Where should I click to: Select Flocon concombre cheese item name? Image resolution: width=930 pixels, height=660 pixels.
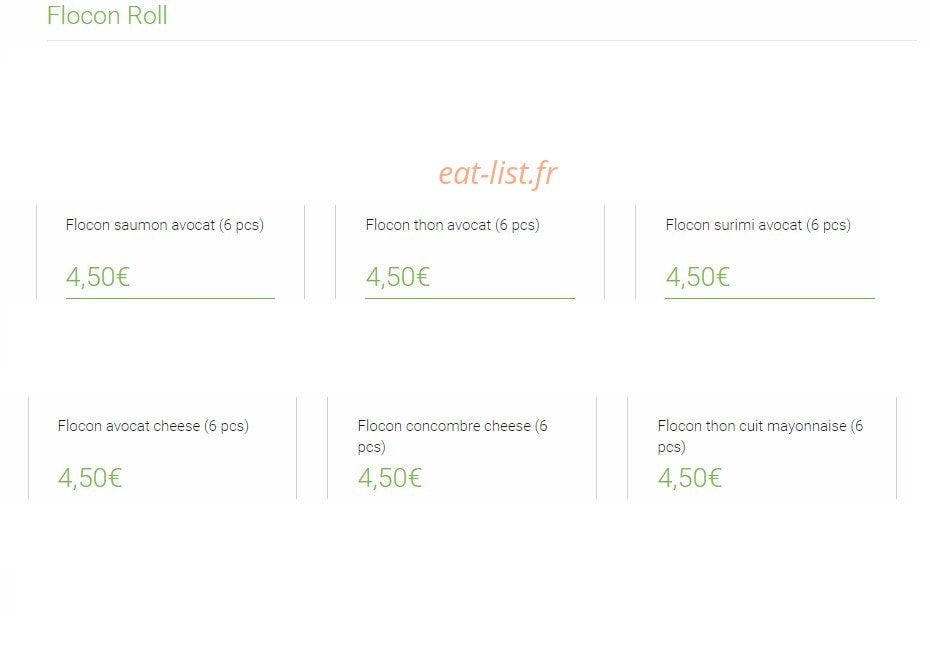pyautogui.click(x=453, y=436)
